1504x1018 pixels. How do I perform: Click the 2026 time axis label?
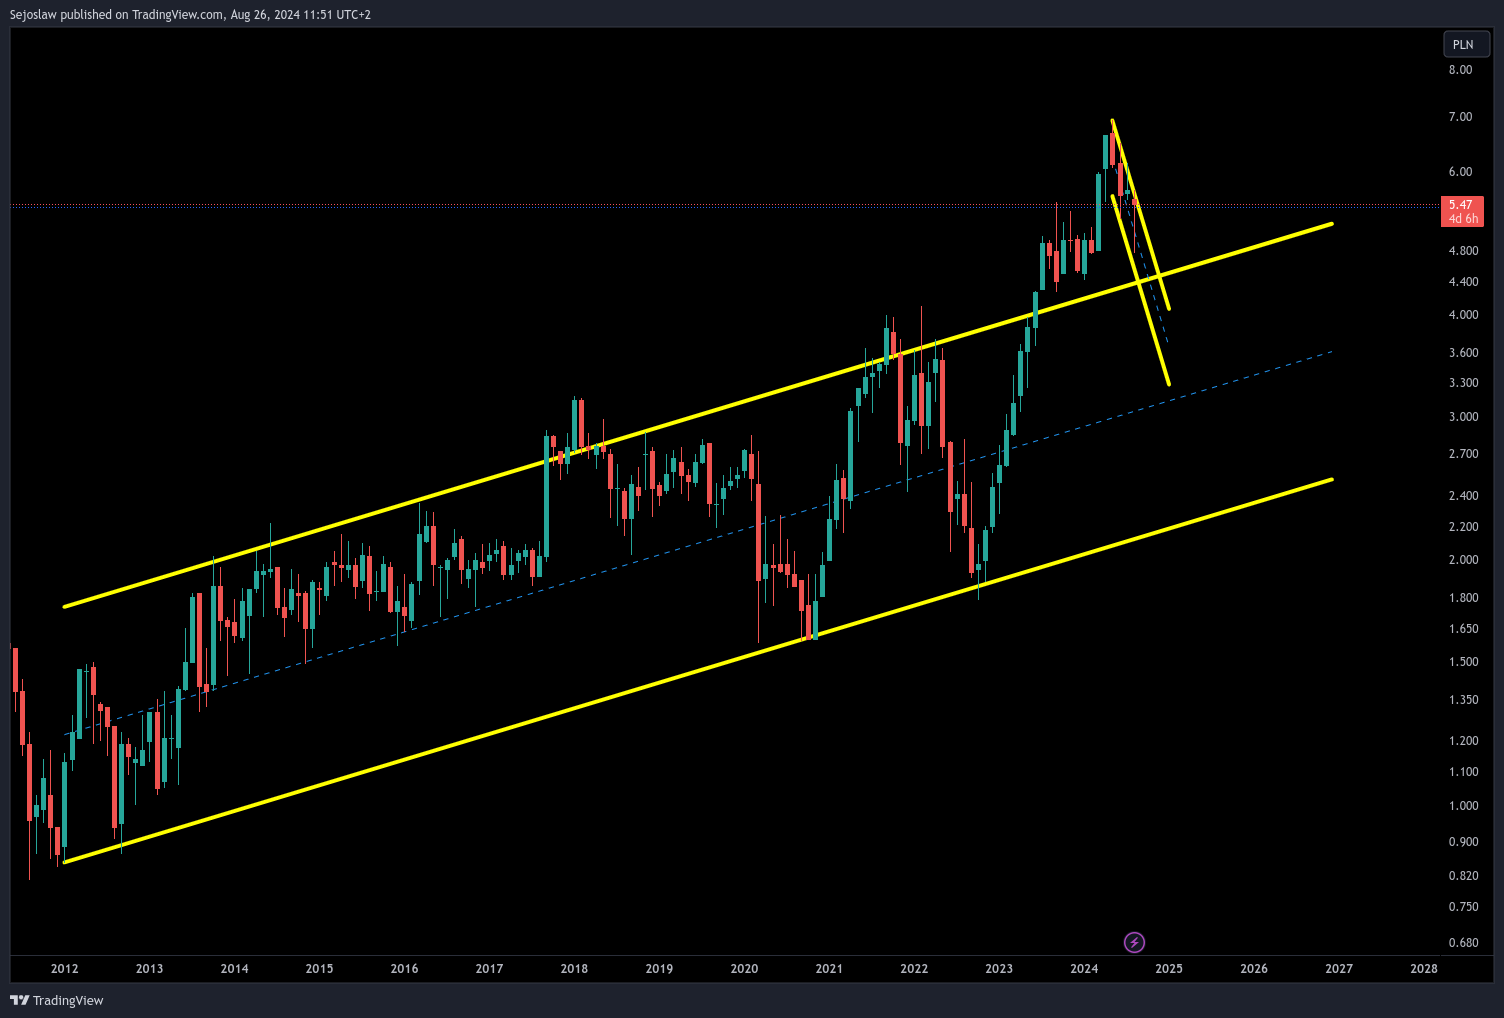[x=1254, y=969]
